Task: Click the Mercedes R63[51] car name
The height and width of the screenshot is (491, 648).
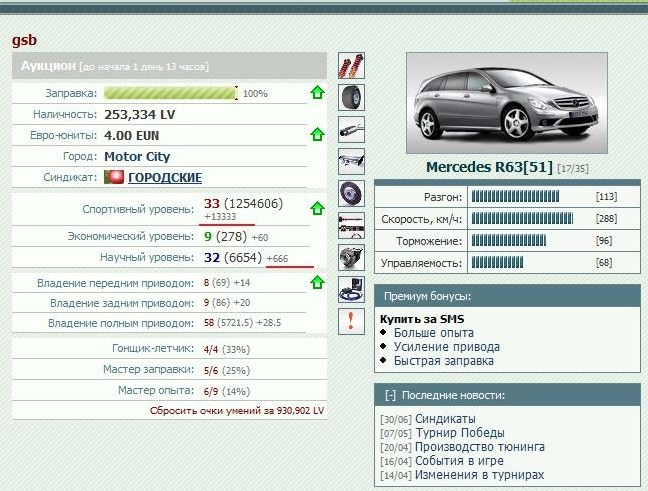Action: [489, 167]
